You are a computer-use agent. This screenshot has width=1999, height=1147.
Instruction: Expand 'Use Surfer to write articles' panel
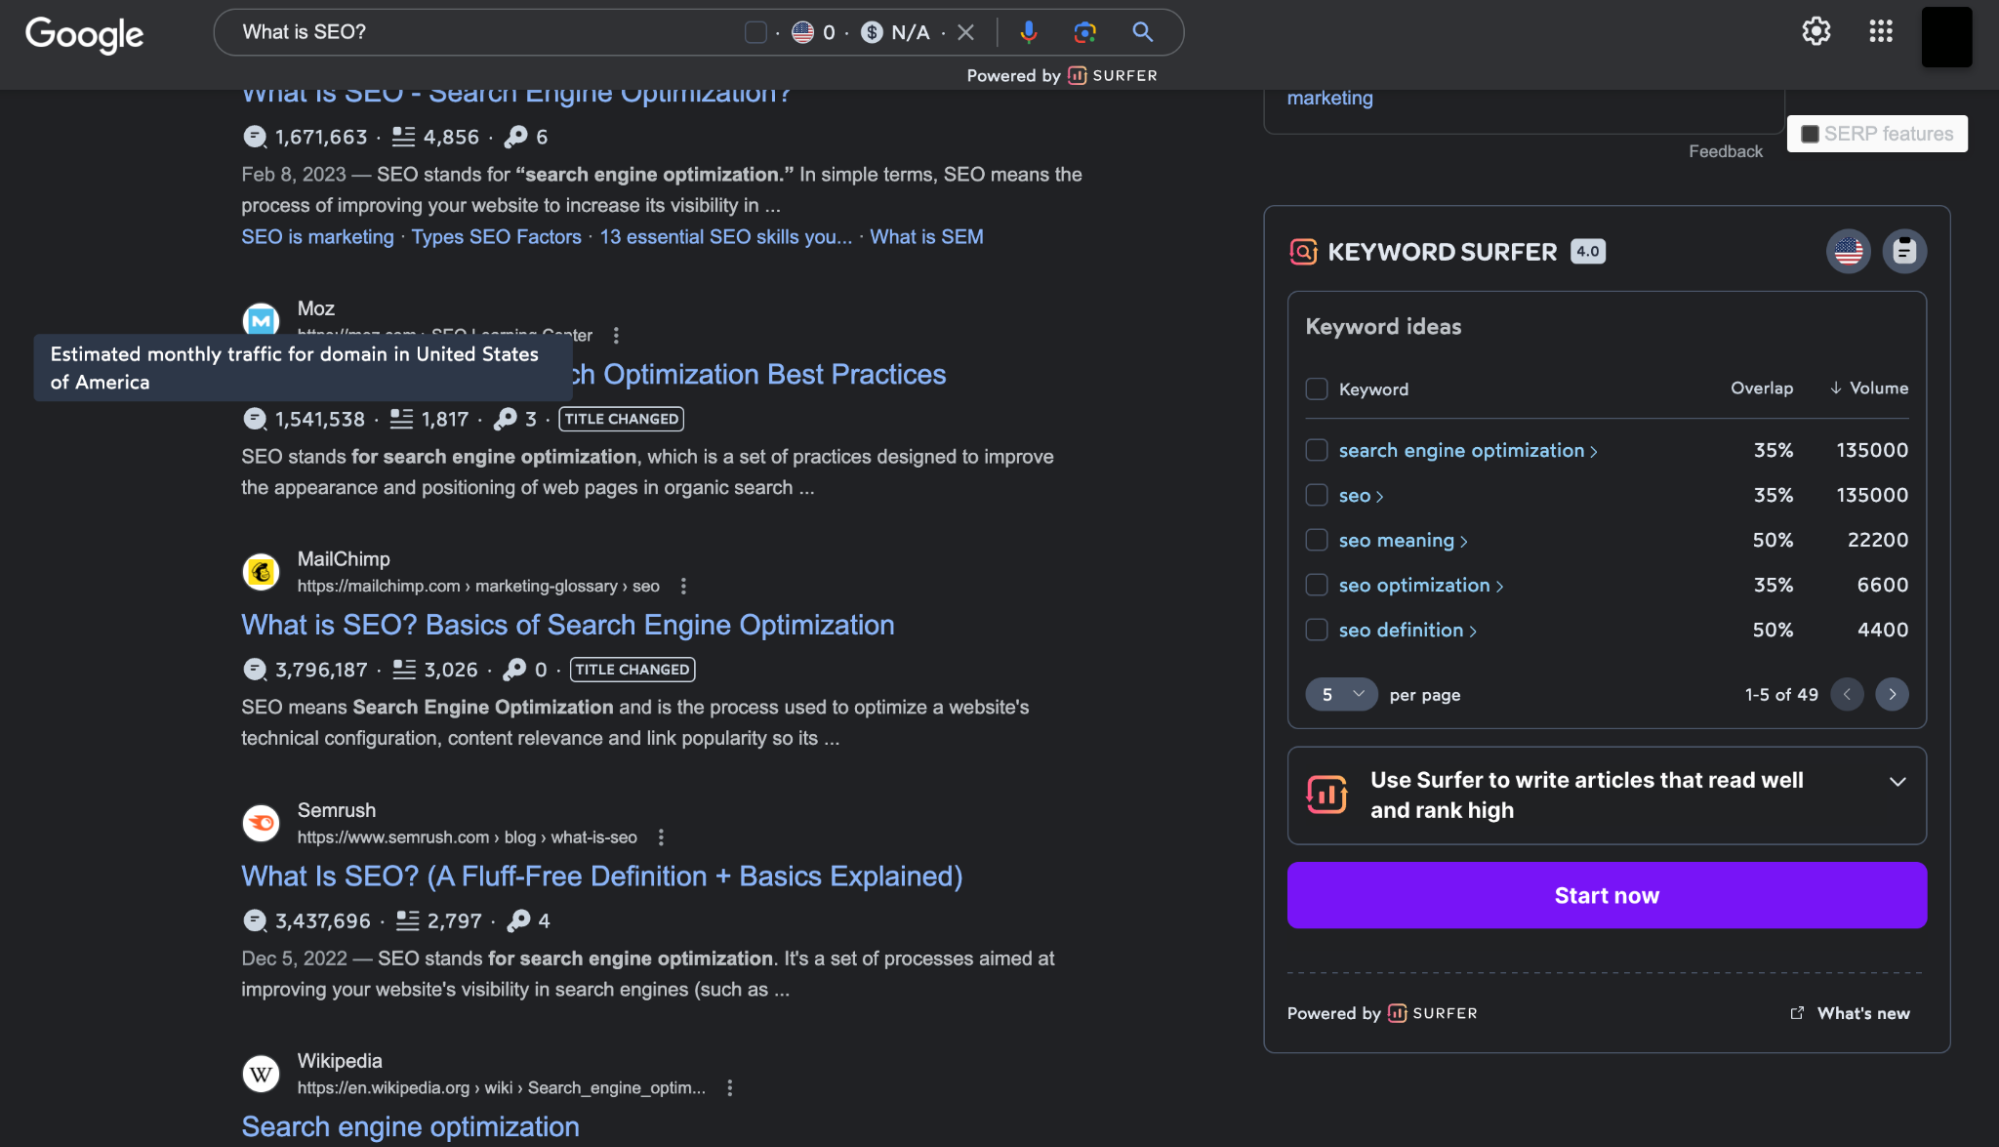click(x=1897, y=782)
